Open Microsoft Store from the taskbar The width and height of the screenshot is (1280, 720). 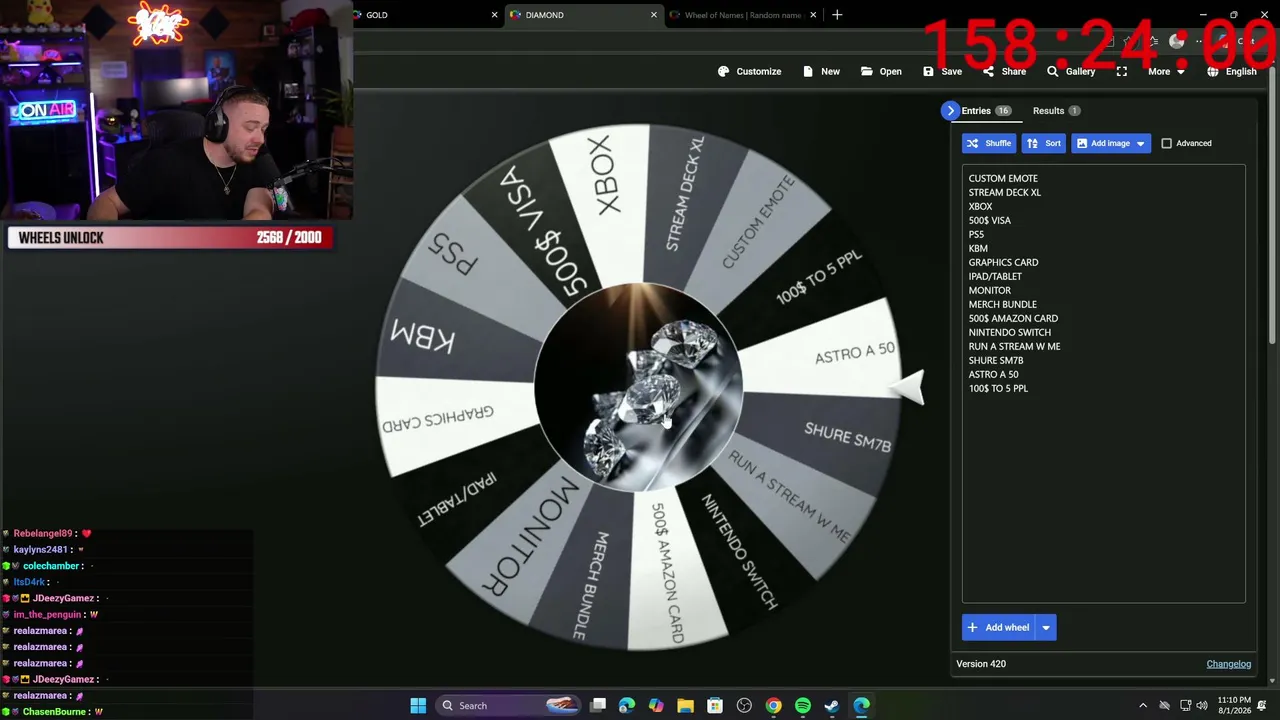click(714, 706)
